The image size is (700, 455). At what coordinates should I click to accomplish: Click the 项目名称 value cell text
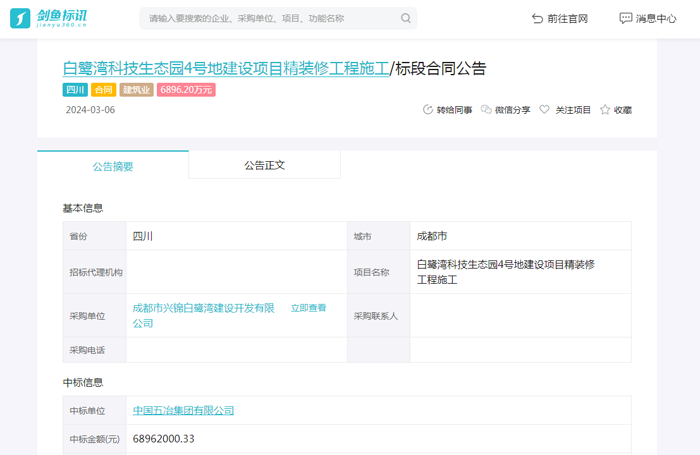[506, 272]
